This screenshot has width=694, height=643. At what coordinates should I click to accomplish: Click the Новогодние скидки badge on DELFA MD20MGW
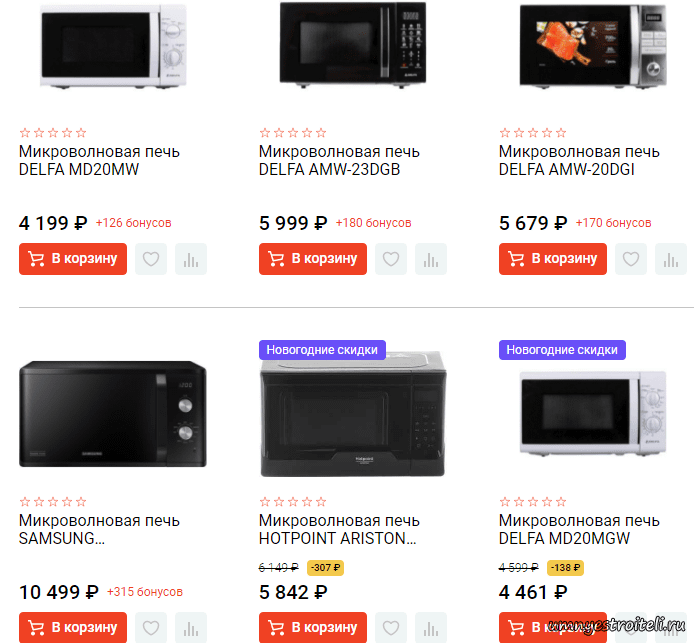[562, 350]
